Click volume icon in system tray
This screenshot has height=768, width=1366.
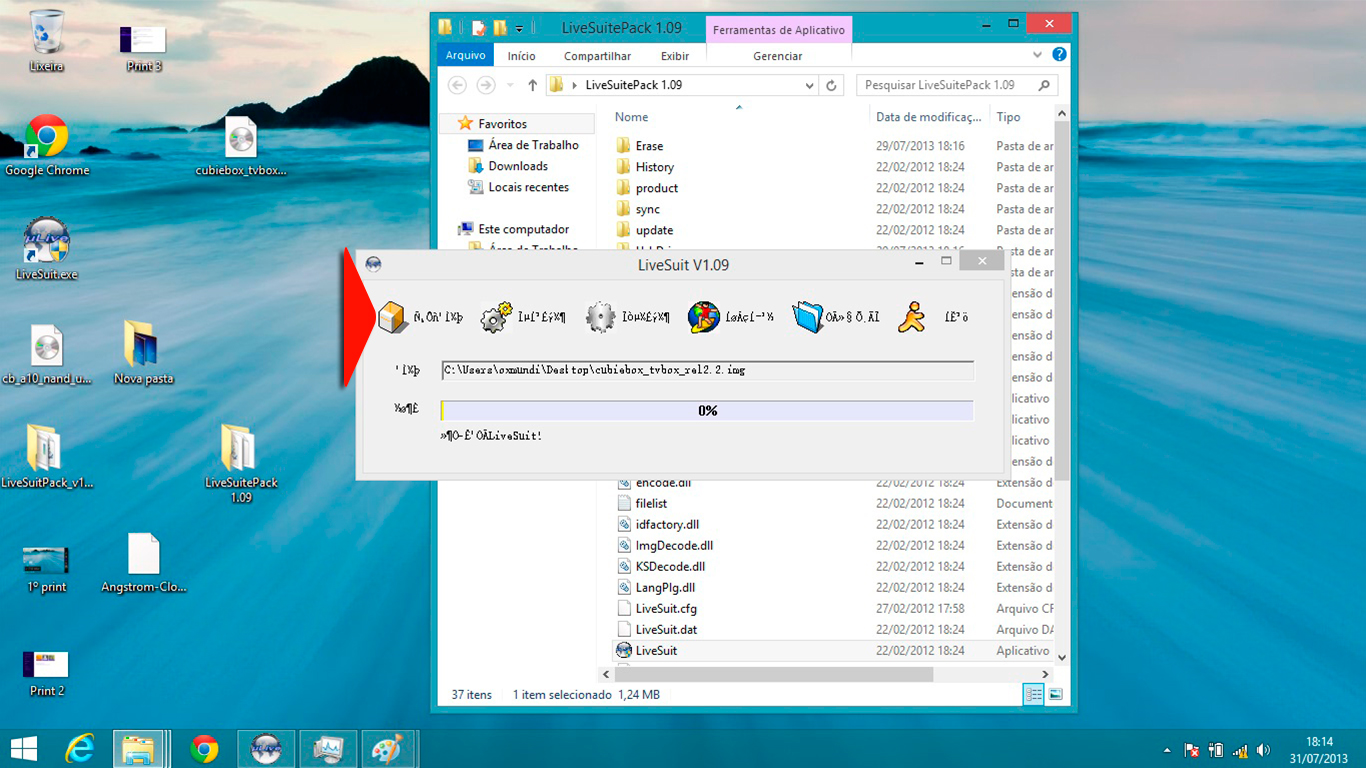coord(1263,750)
